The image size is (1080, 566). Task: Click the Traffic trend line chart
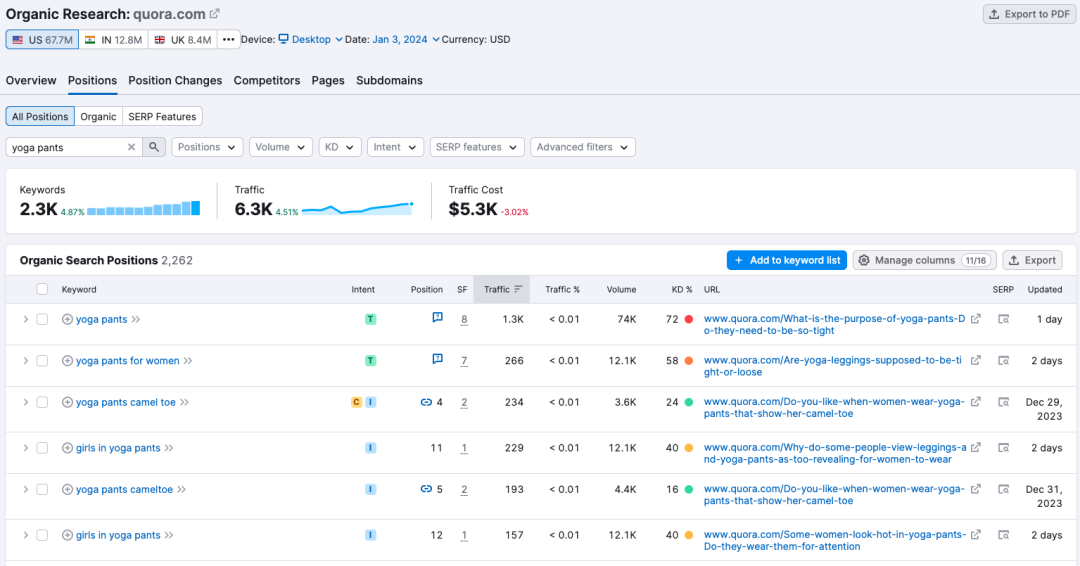coord(357,209)
